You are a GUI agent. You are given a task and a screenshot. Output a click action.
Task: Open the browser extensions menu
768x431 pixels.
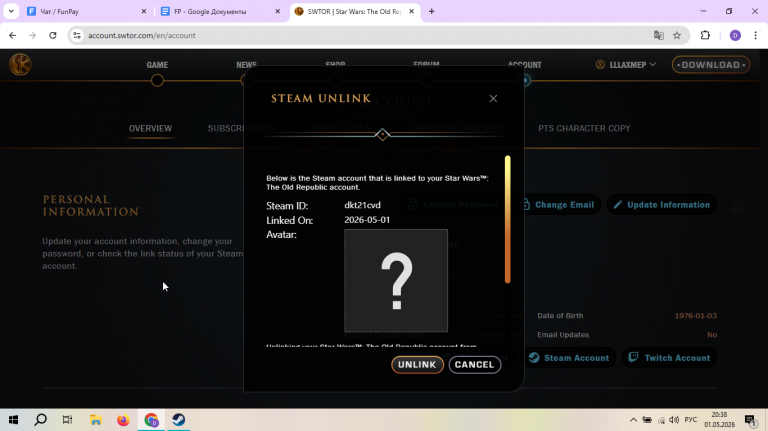pos(705,35)
